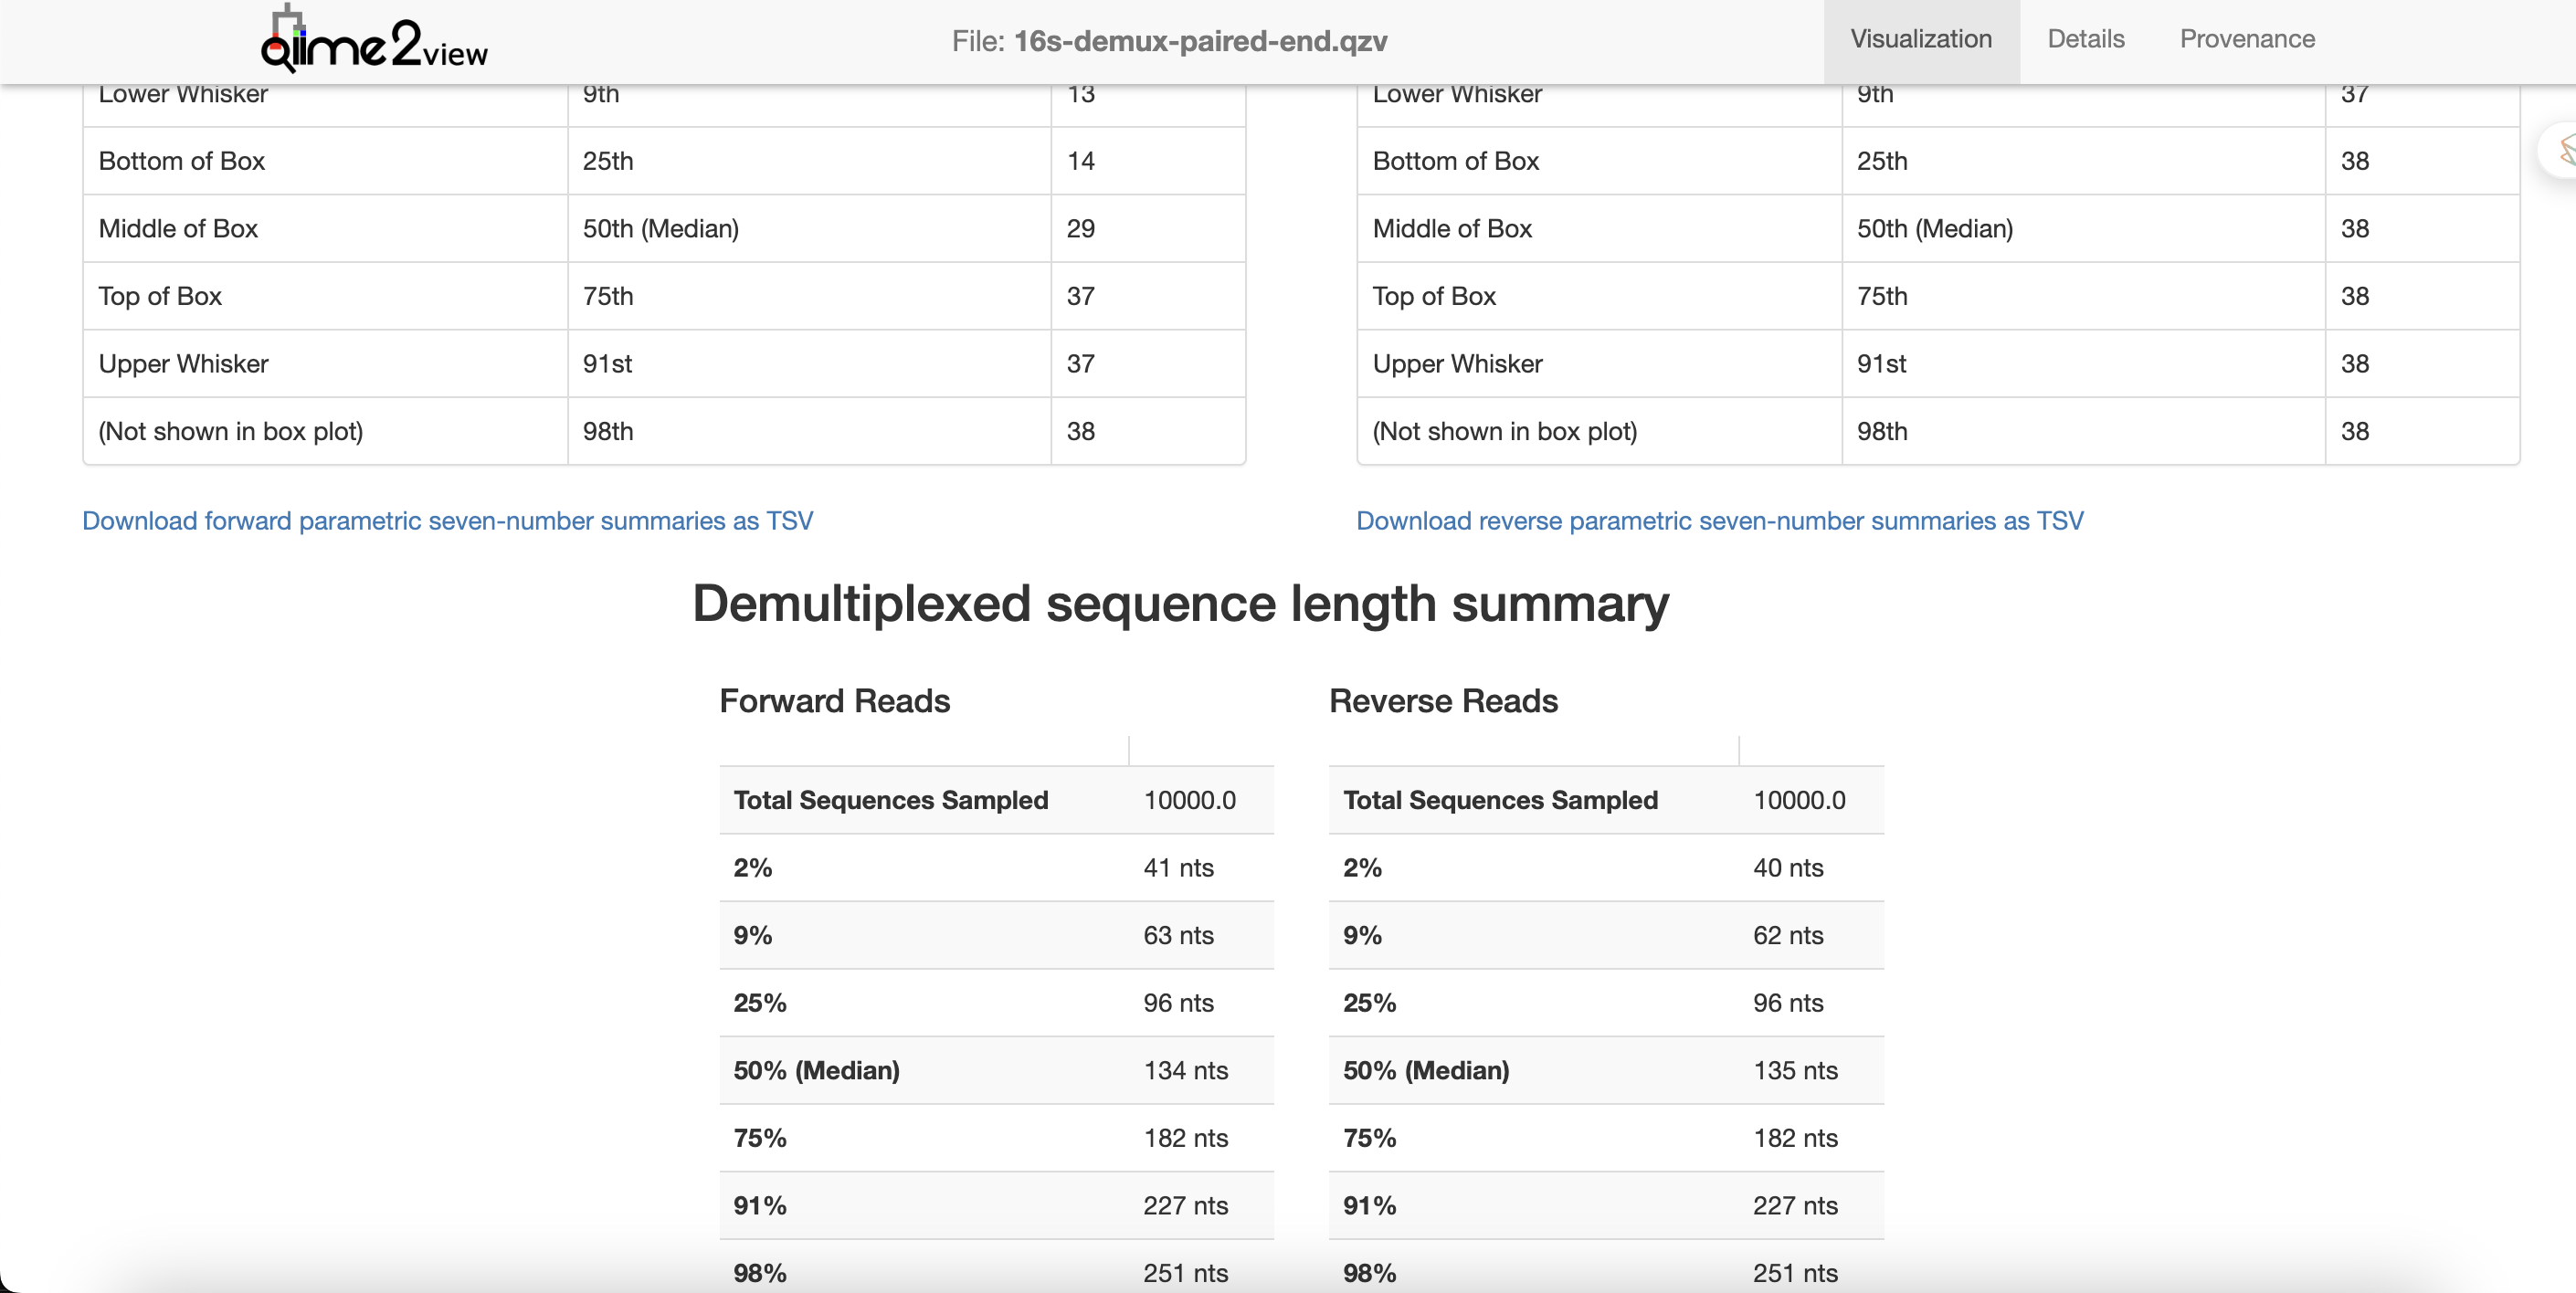The image size is (2576, 1293).
Task: Click the floating gradient icon at right edge
Action: point(2562,151)
